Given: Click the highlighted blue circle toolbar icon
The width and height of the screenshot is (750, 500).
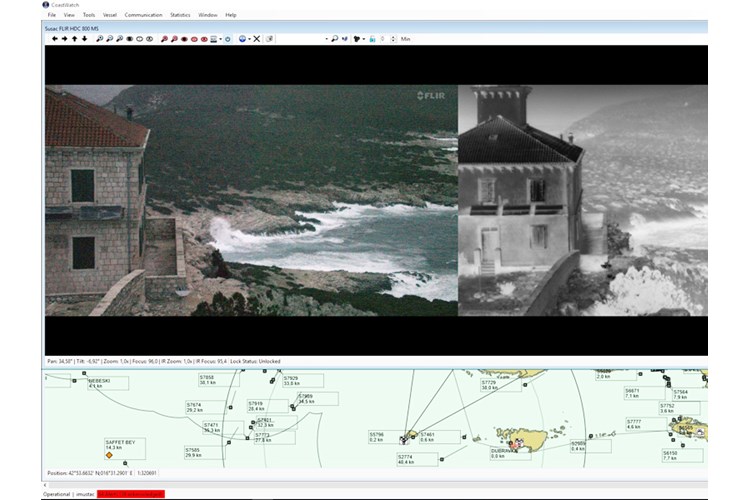Looking at the screenshot, I should (x=228, y=39).
